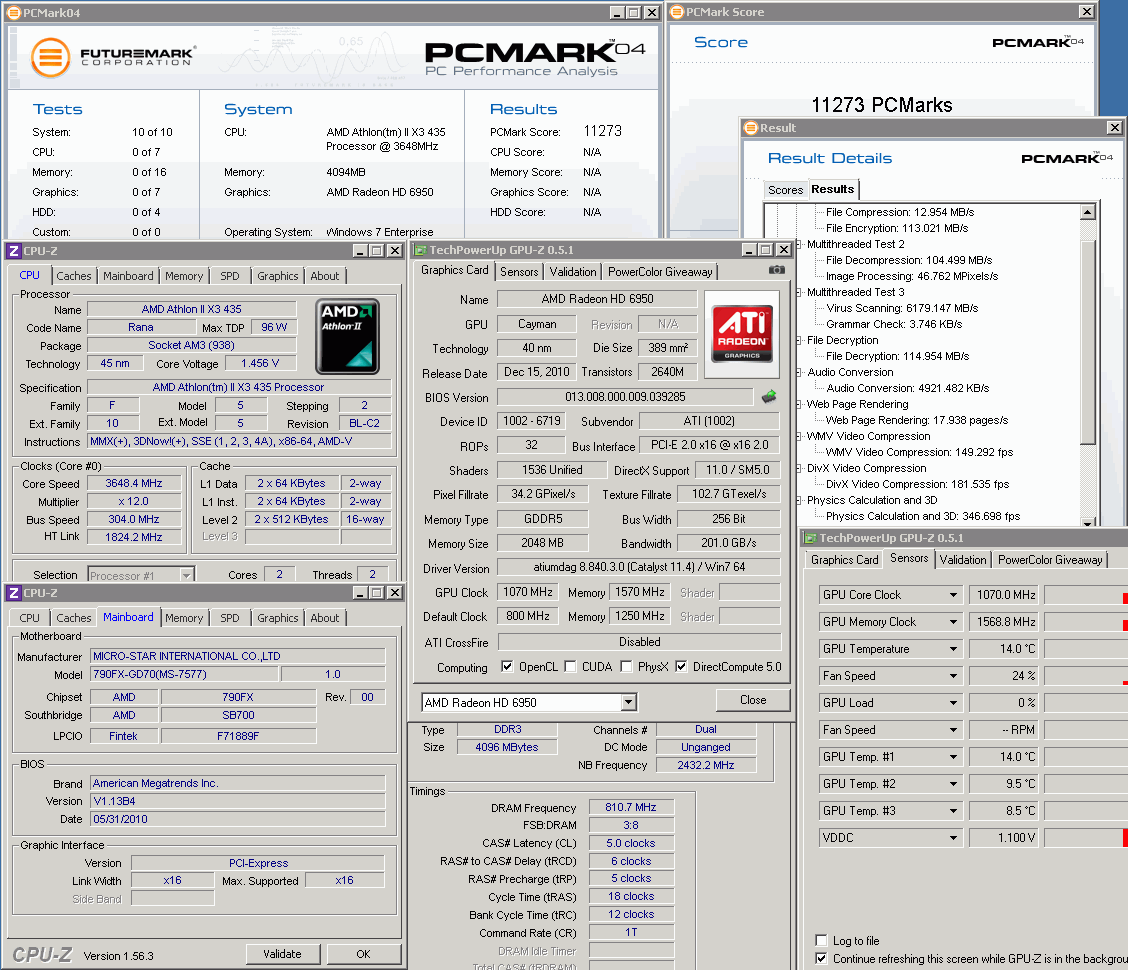Open the PowerColor Giveaway tab in GPU-Z
This screenshot has height=970, width=1128.
coord(660,271)
